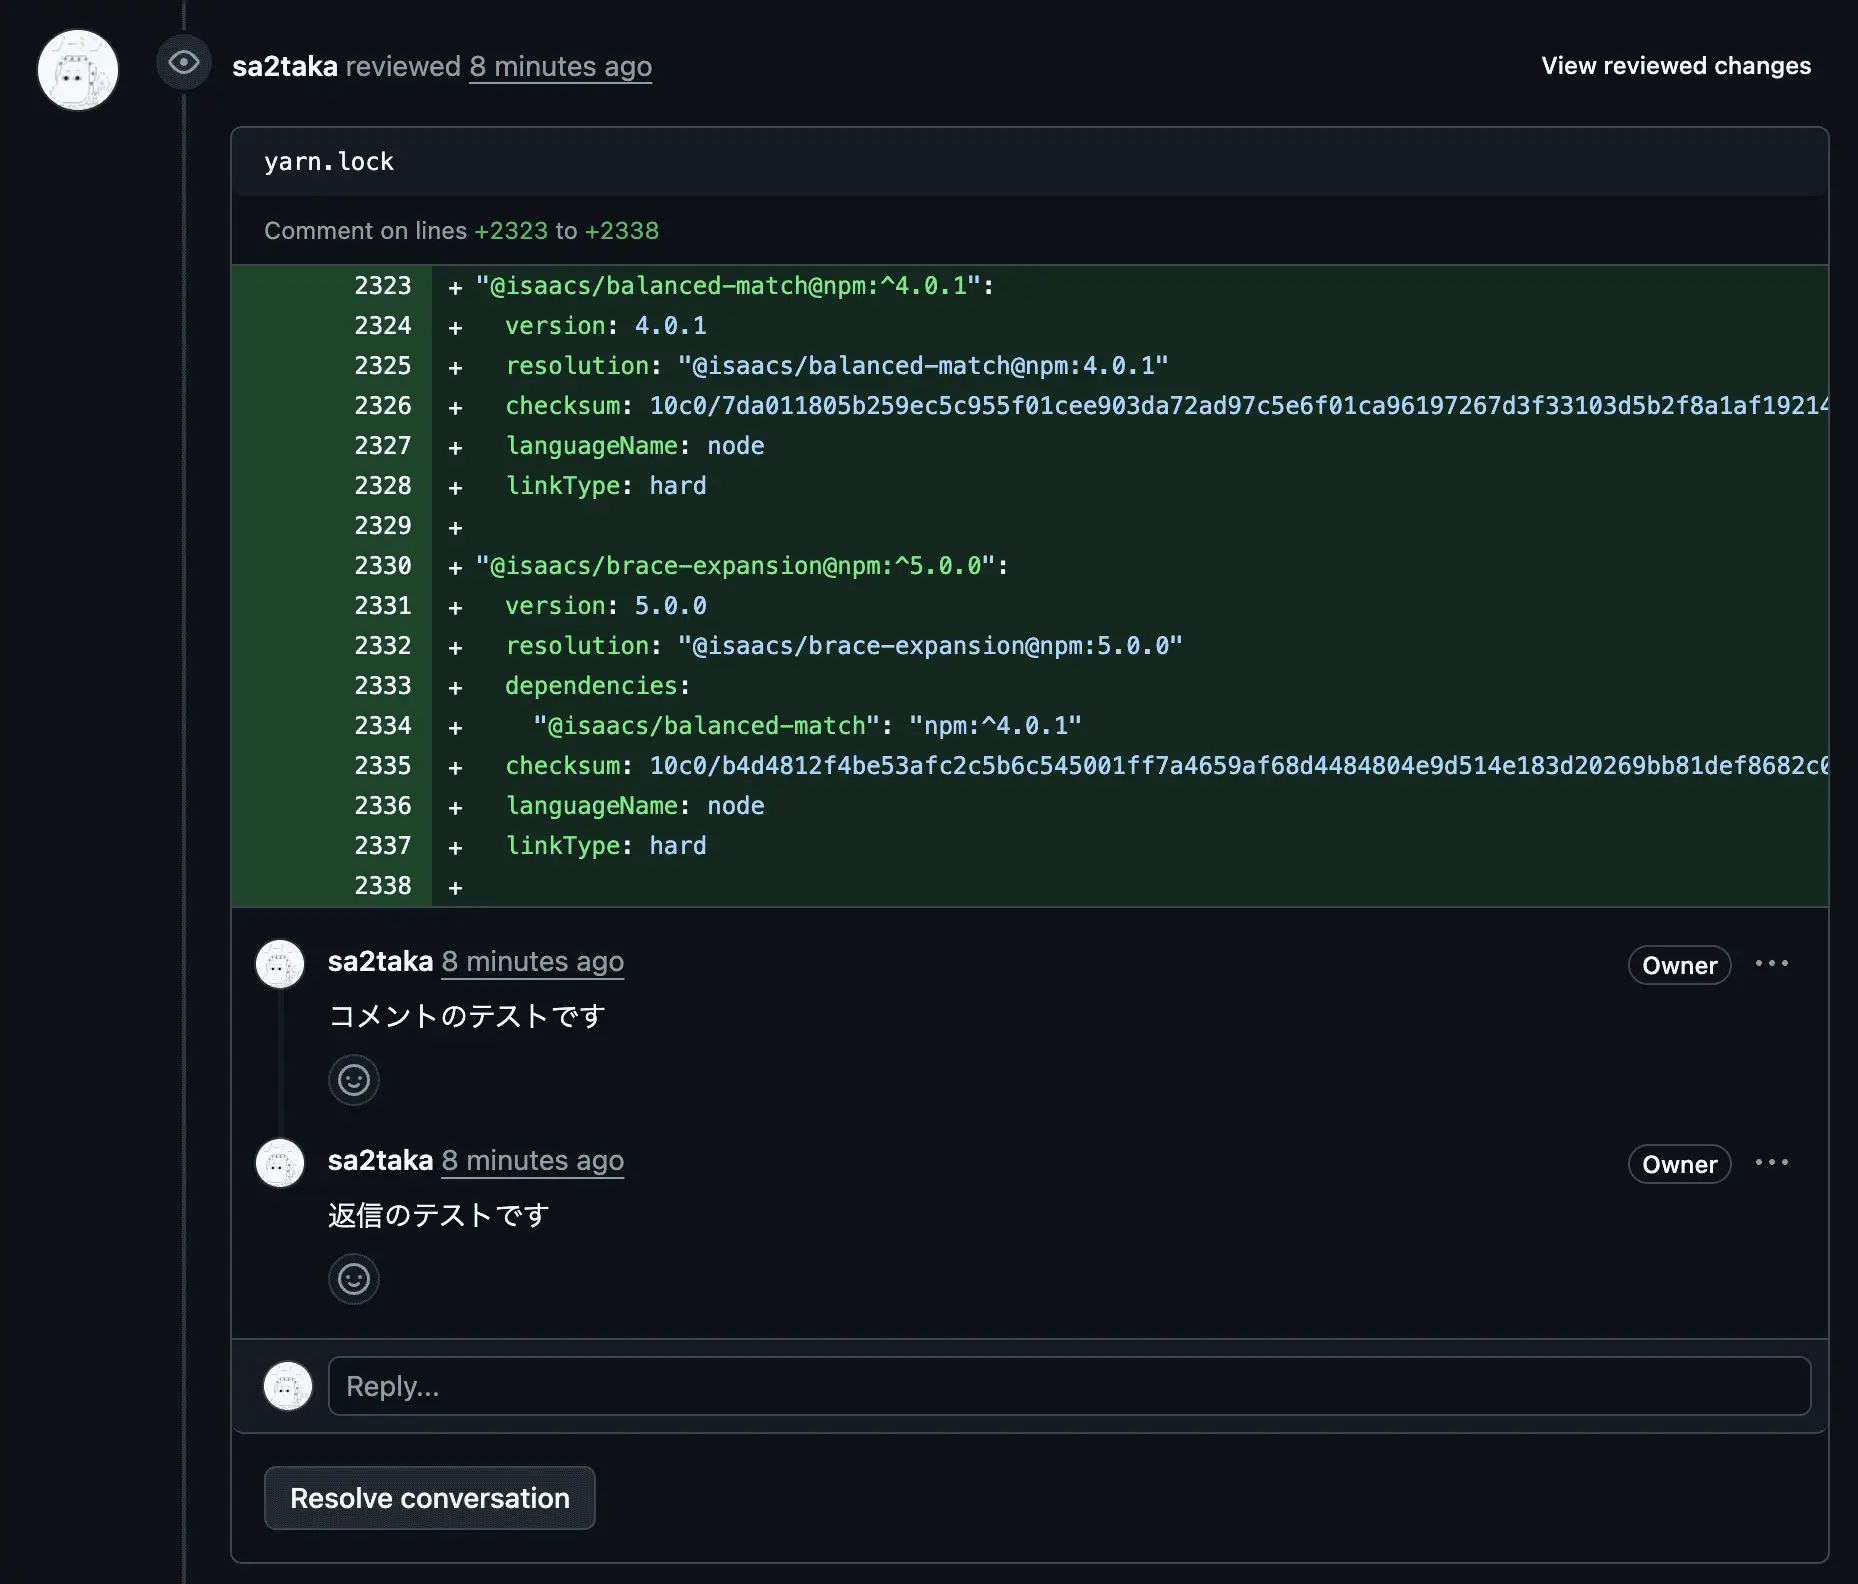Click the Resolve conversation button
Screen dimensions: 1858x1584
(x=429, y=1498)
